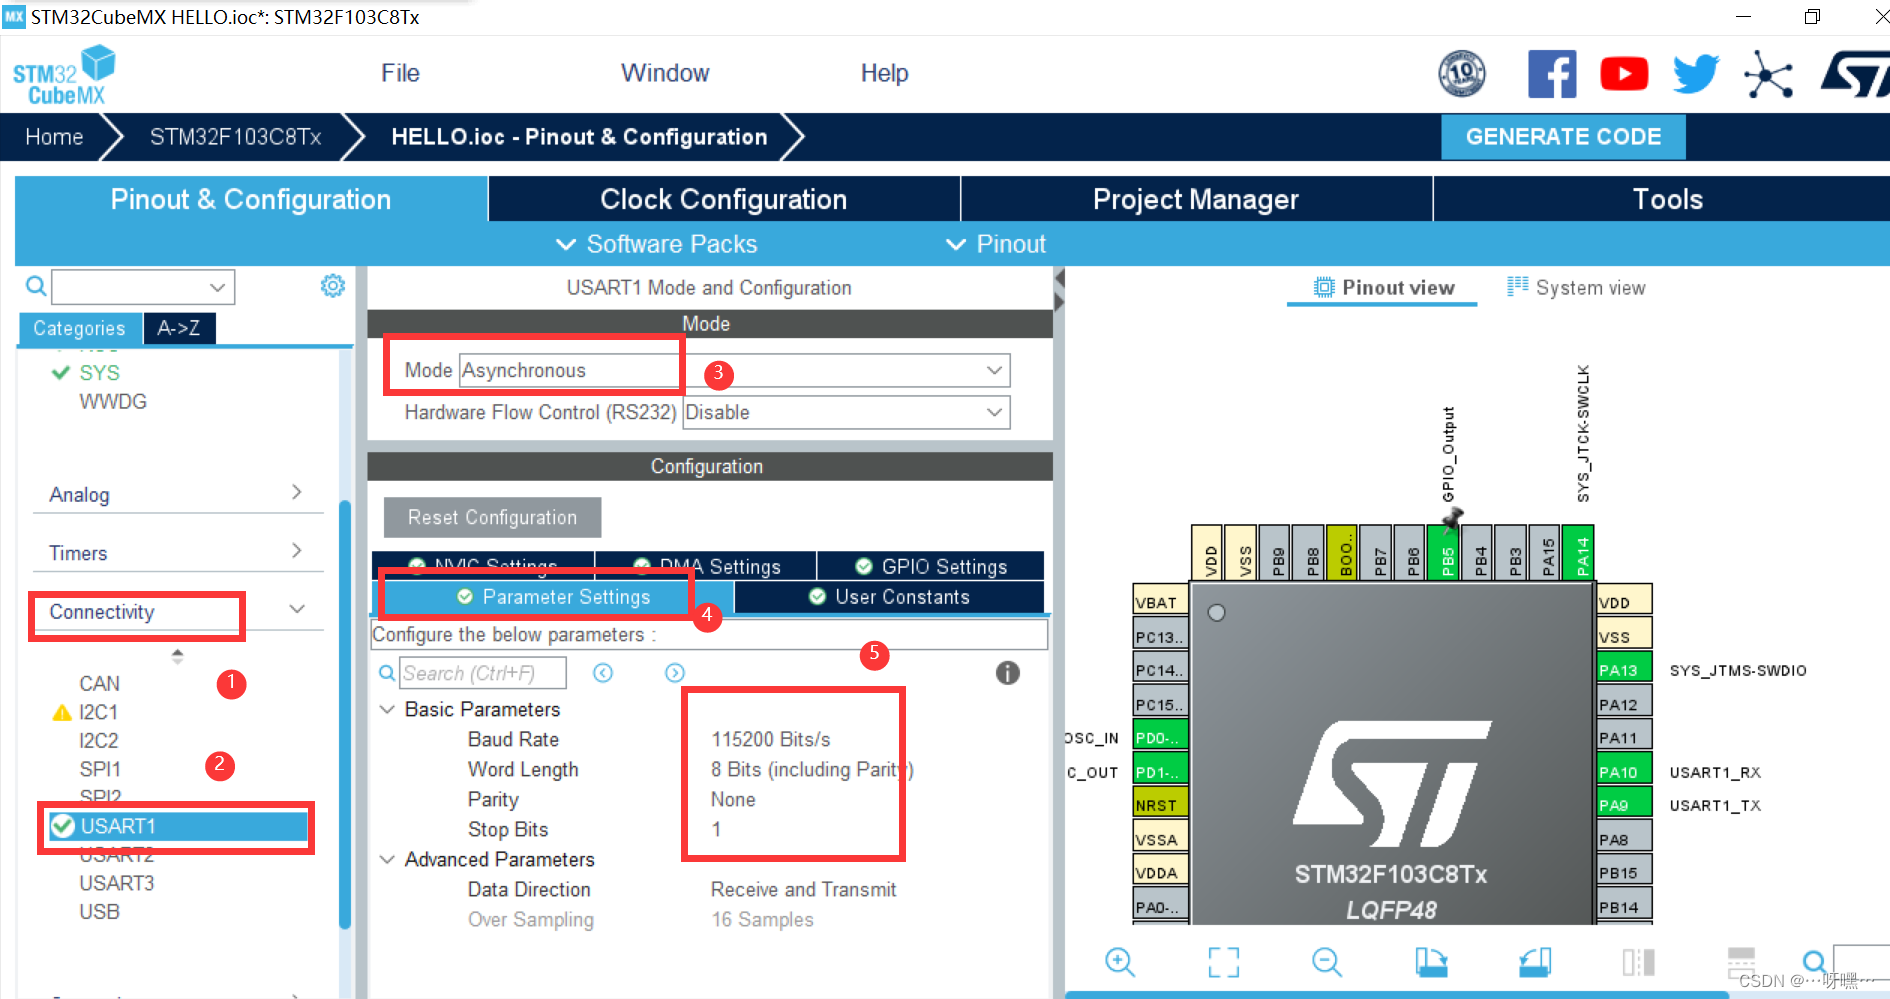Fit the chip view to screen
Image resolution: width=1890 pixels, height=999 pixels.
click(1223, 962)
